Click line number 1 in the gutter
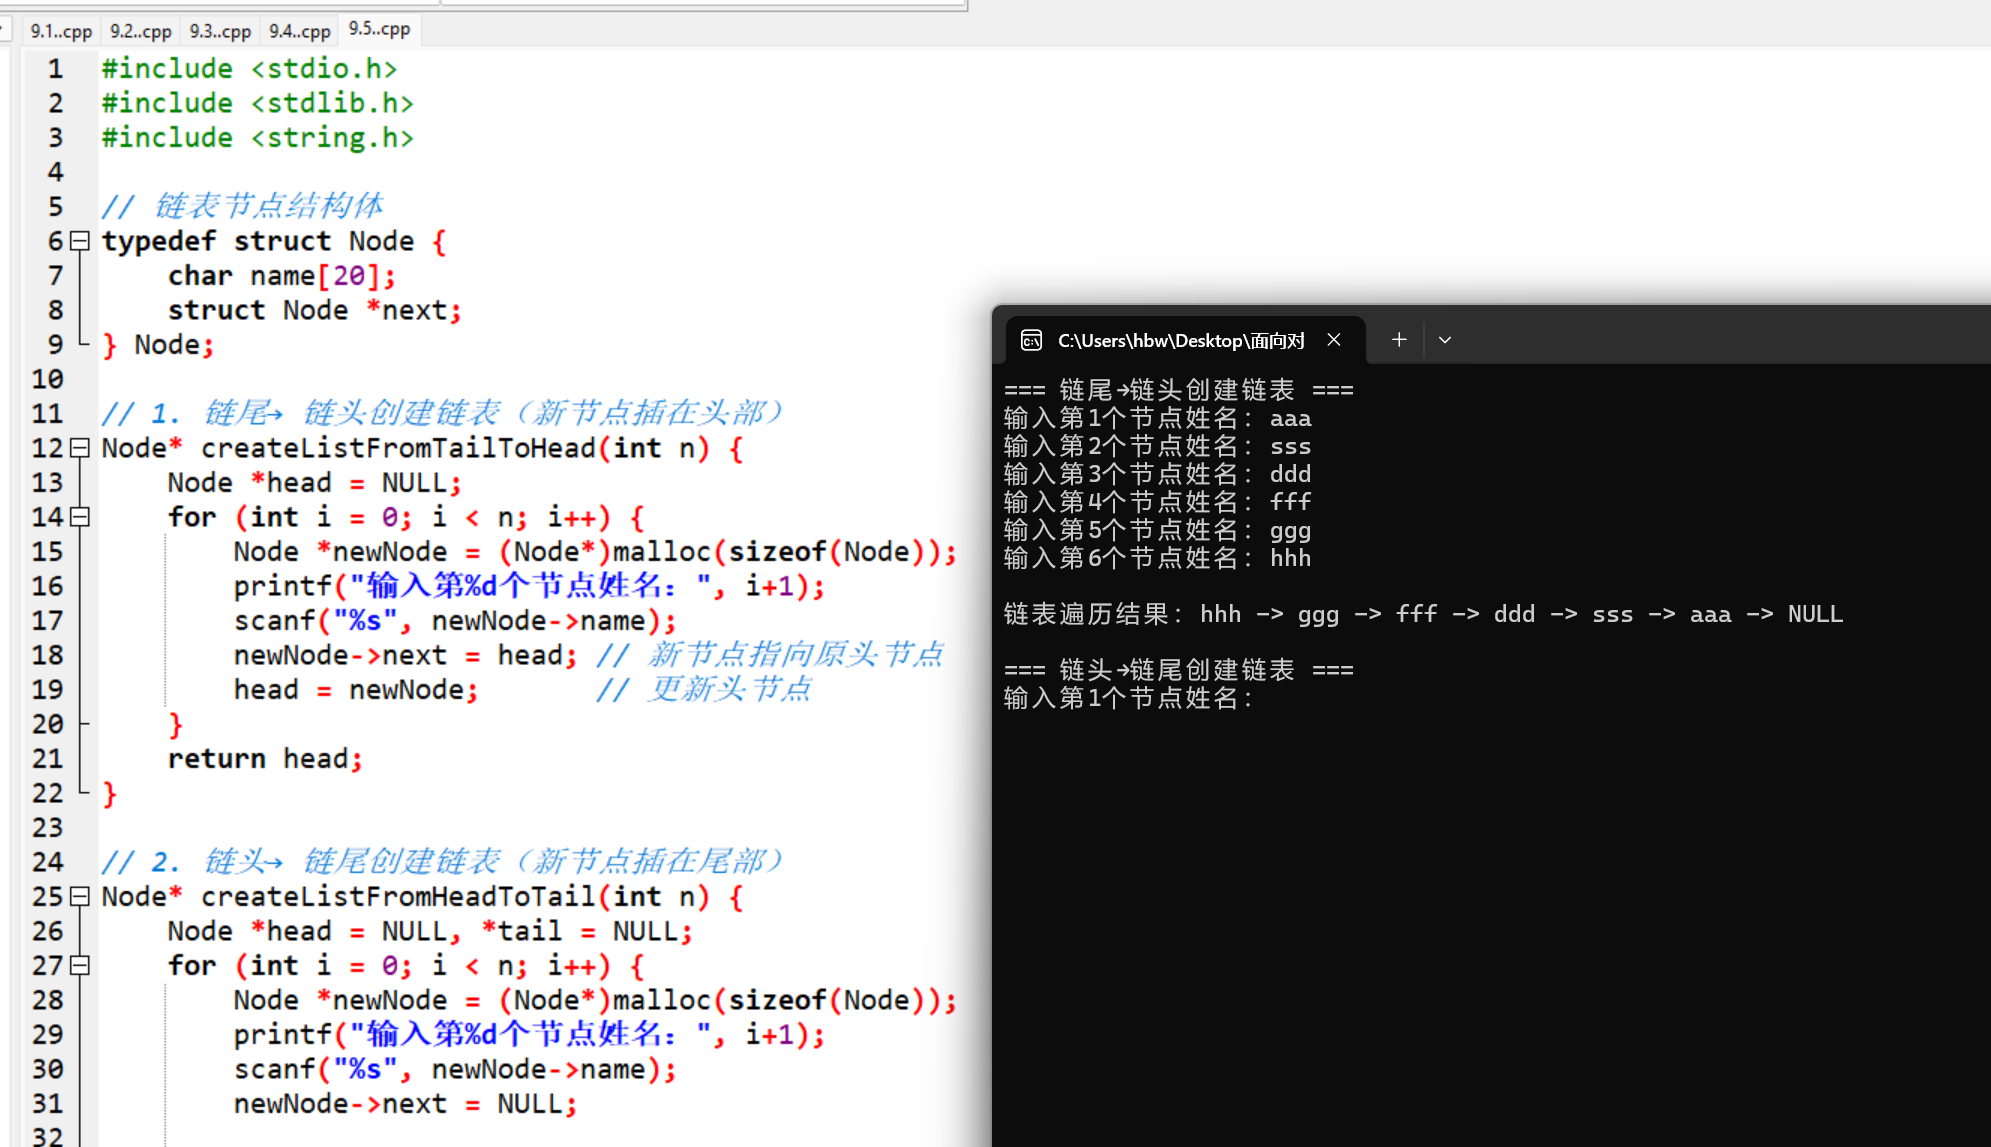Image resolution: width=1991 pixels, height=1147 pixels. coord(55,69)
